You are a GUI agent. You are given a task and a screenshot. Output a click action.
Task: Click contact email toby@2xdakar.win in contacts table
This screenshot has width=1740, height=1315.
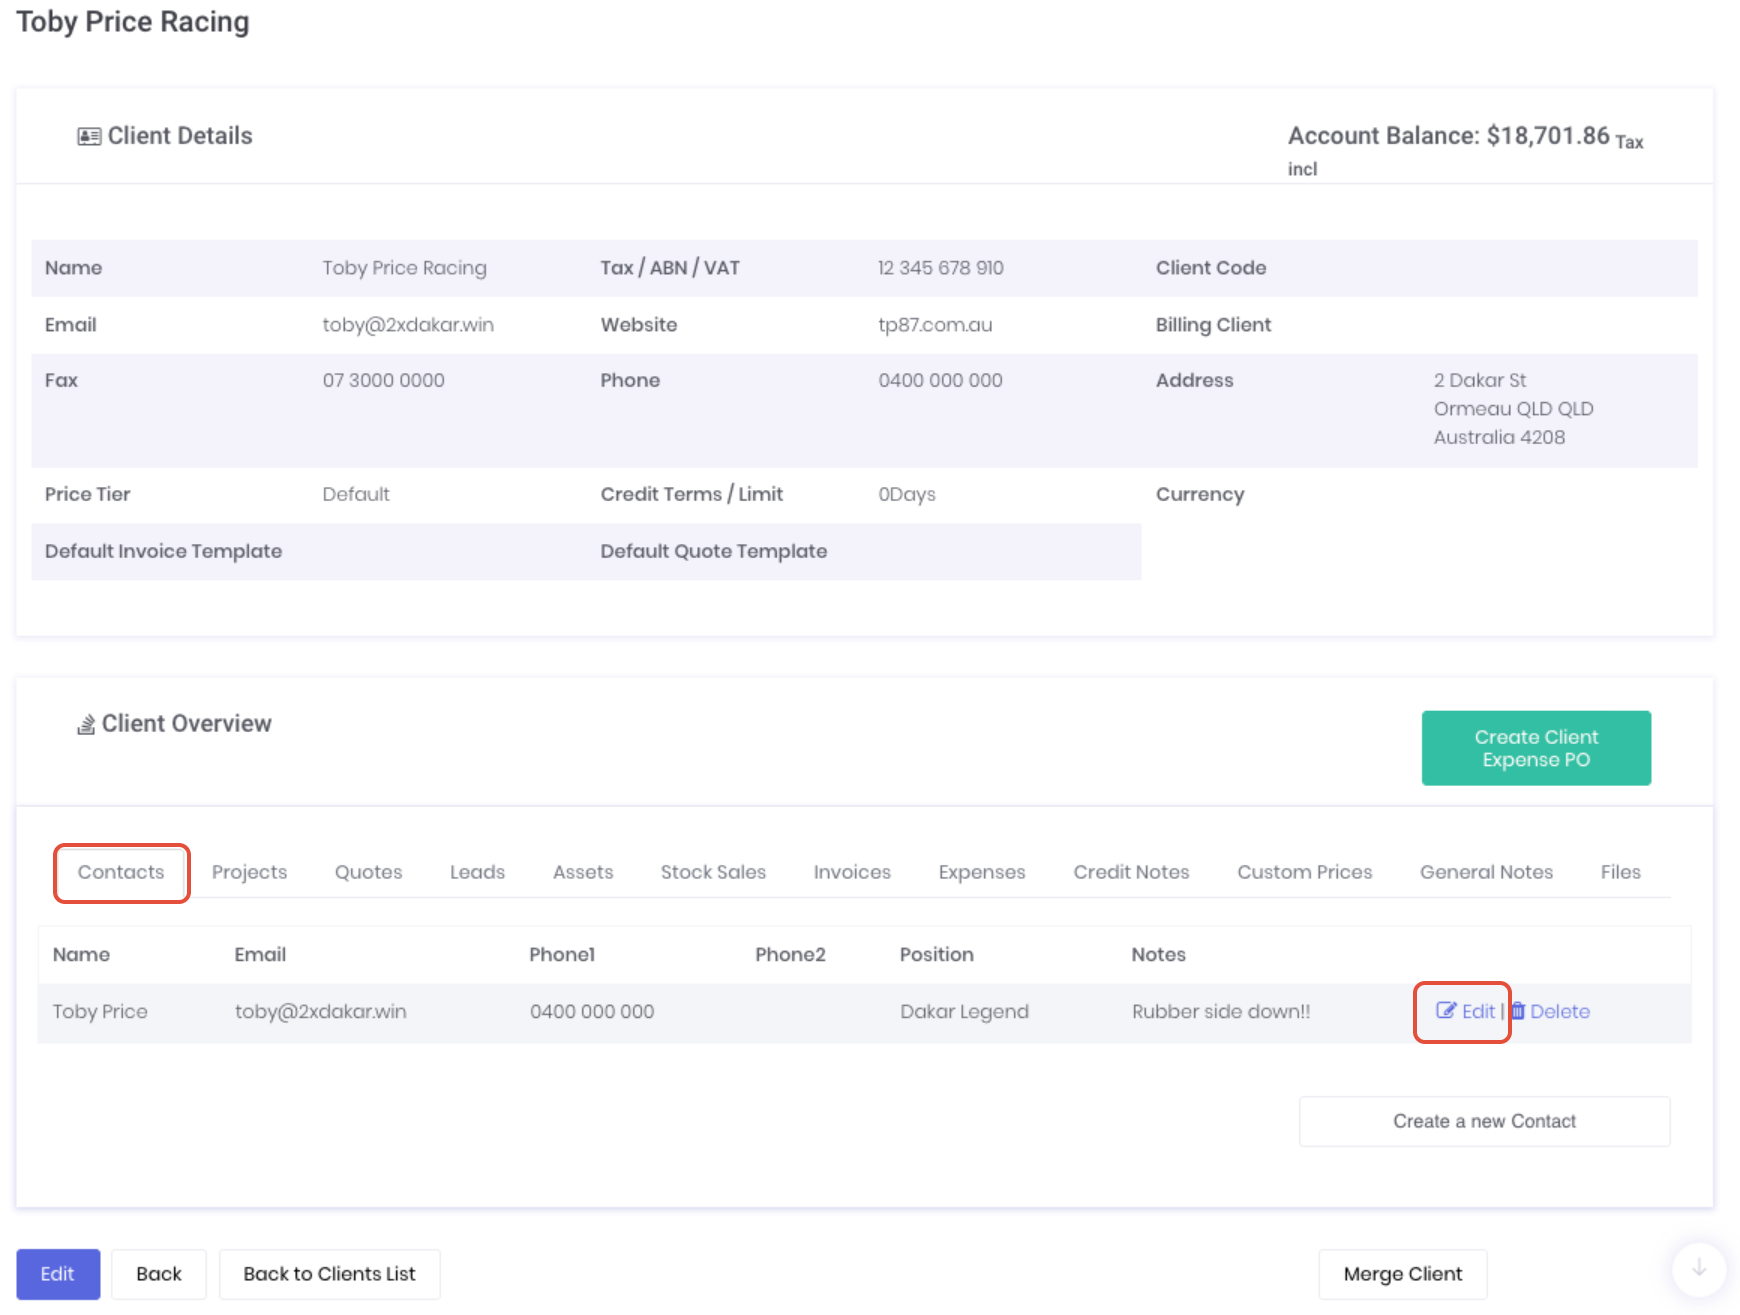[320, 1011]
